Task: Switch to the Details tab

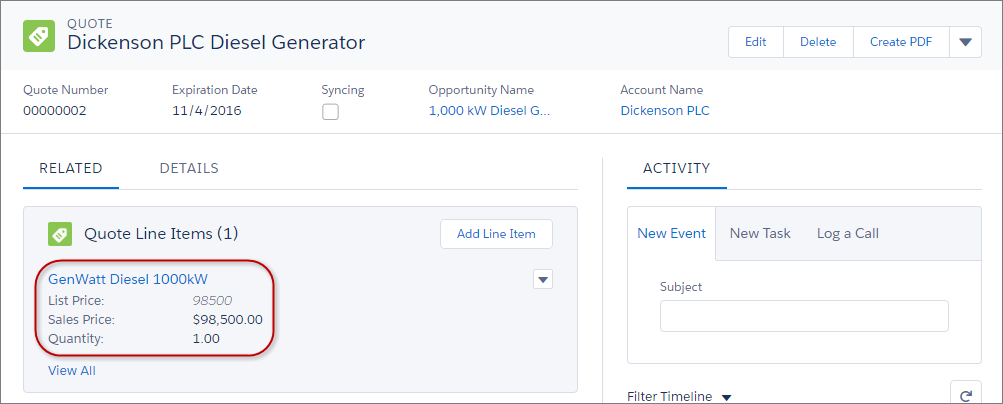Action: [189, 168]
